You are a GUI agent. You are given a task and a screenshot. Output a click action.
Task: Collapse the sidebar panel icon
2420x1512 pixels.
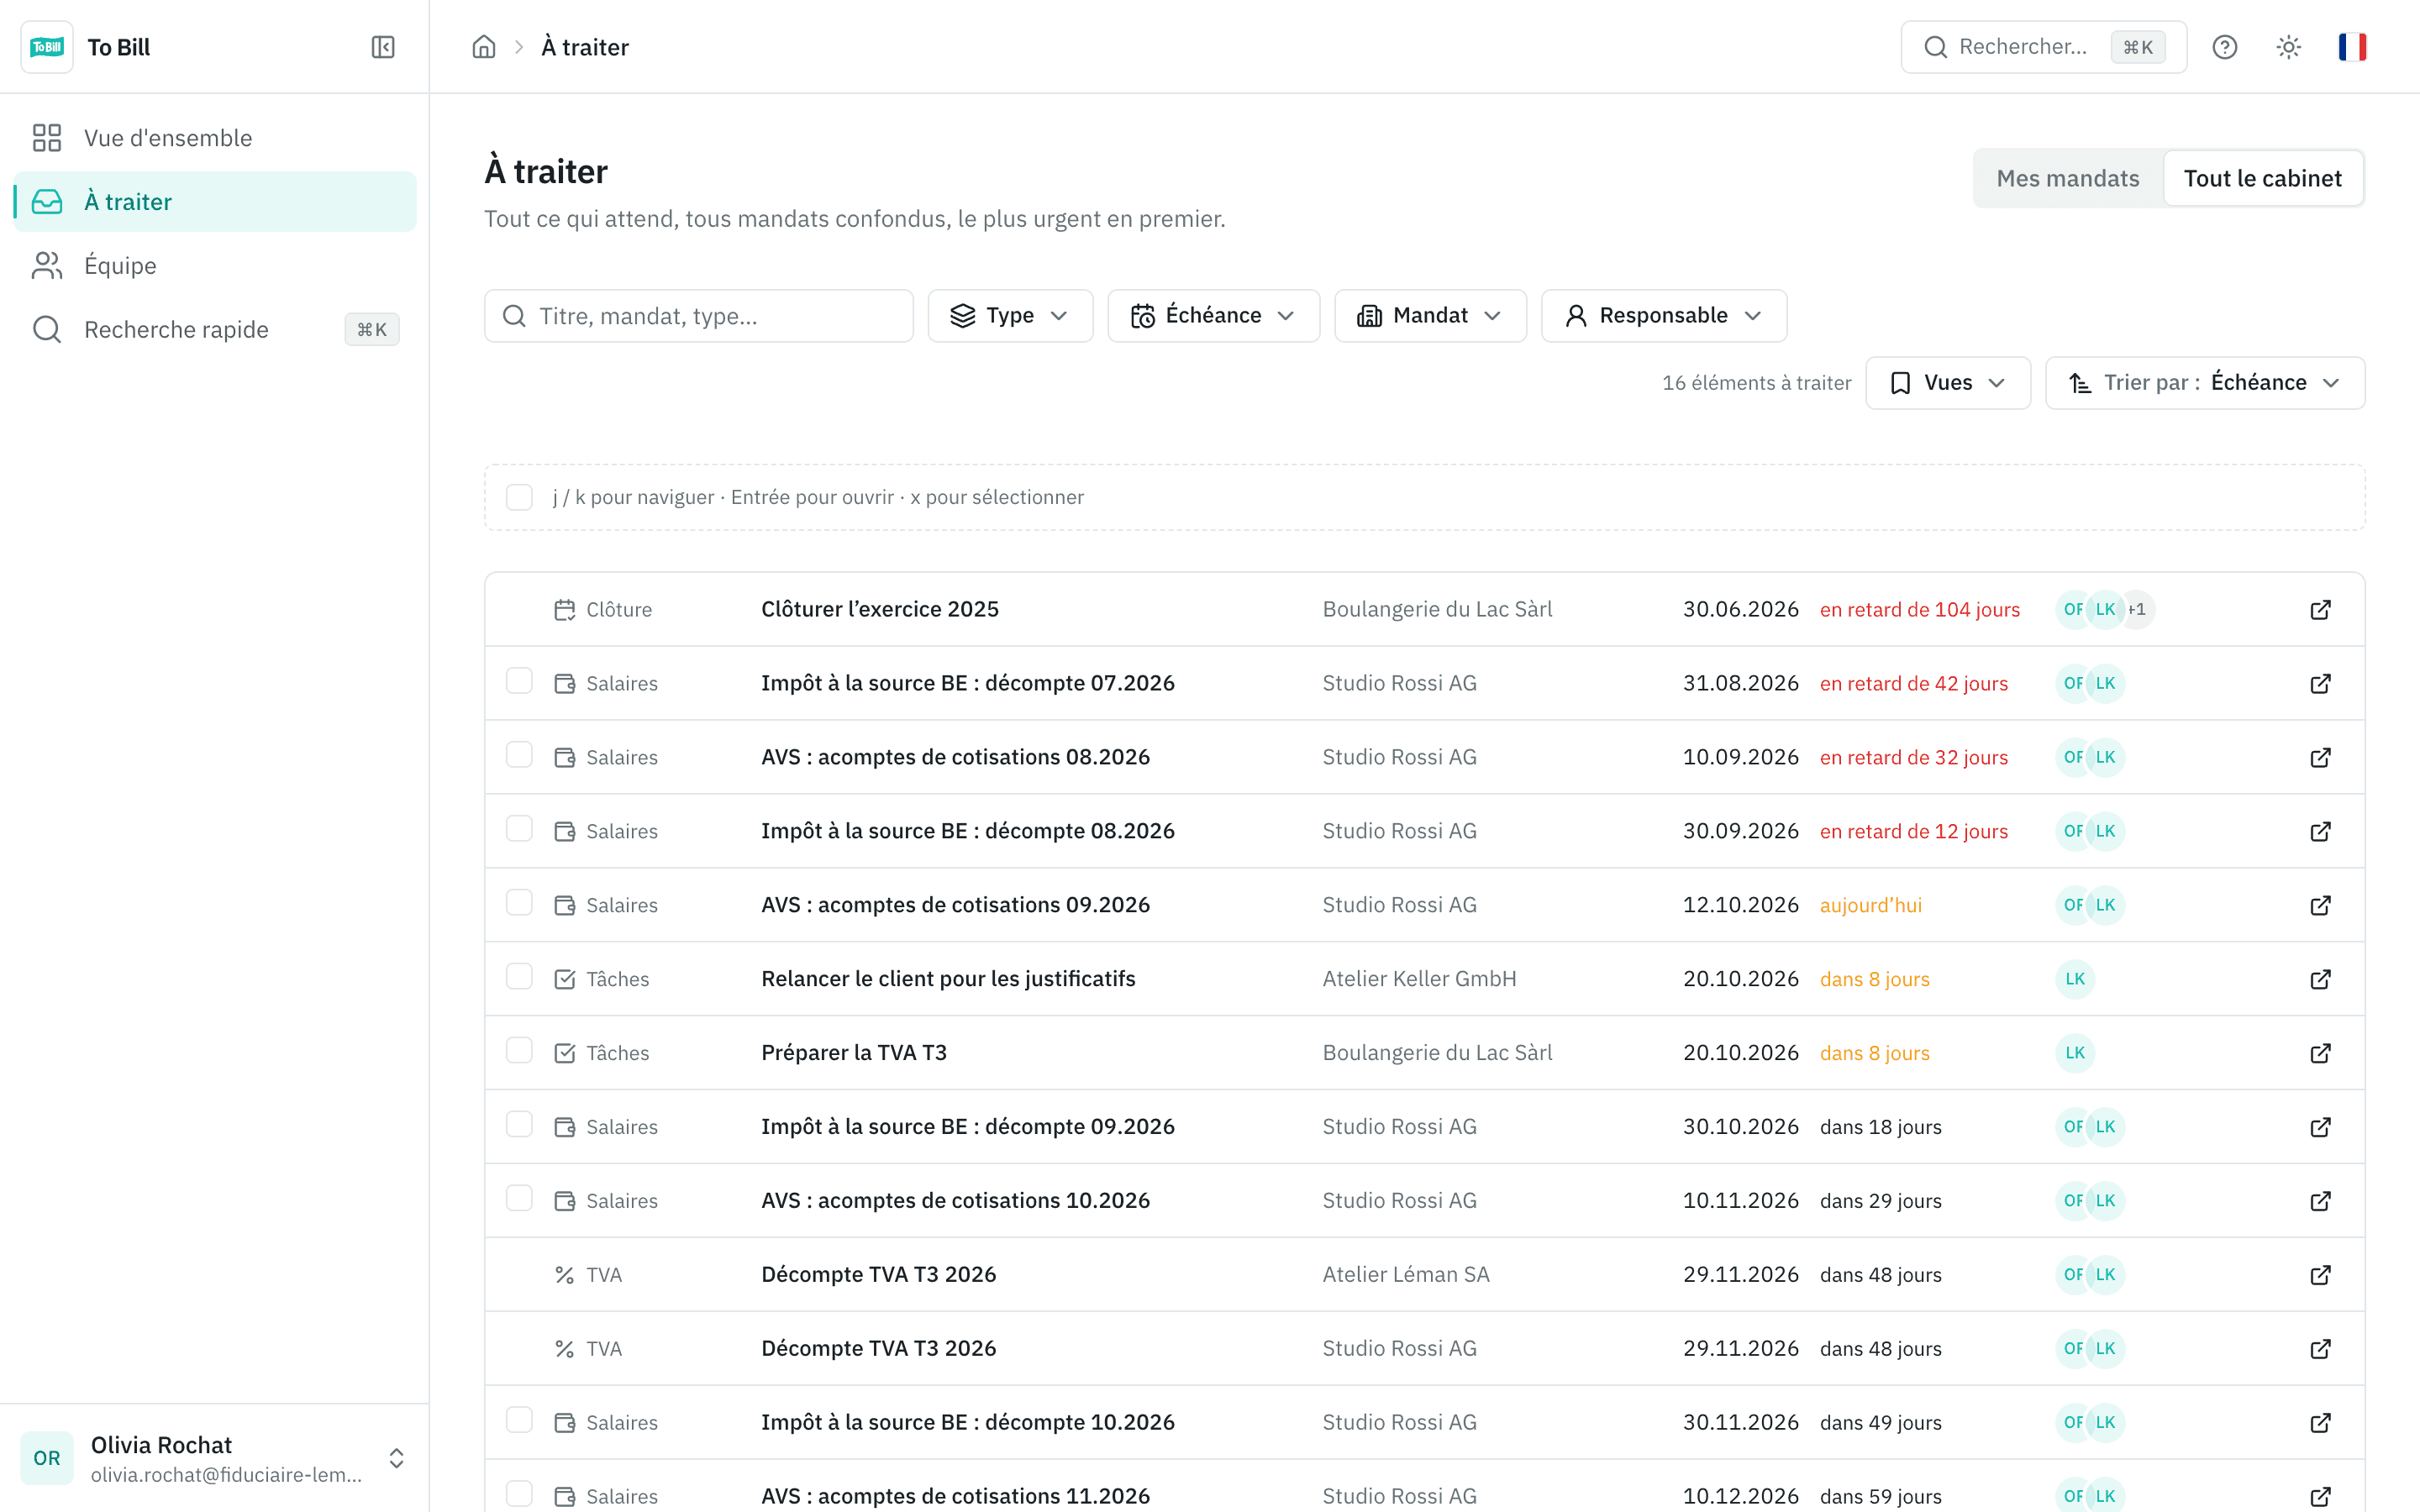[x=383, y=47]
